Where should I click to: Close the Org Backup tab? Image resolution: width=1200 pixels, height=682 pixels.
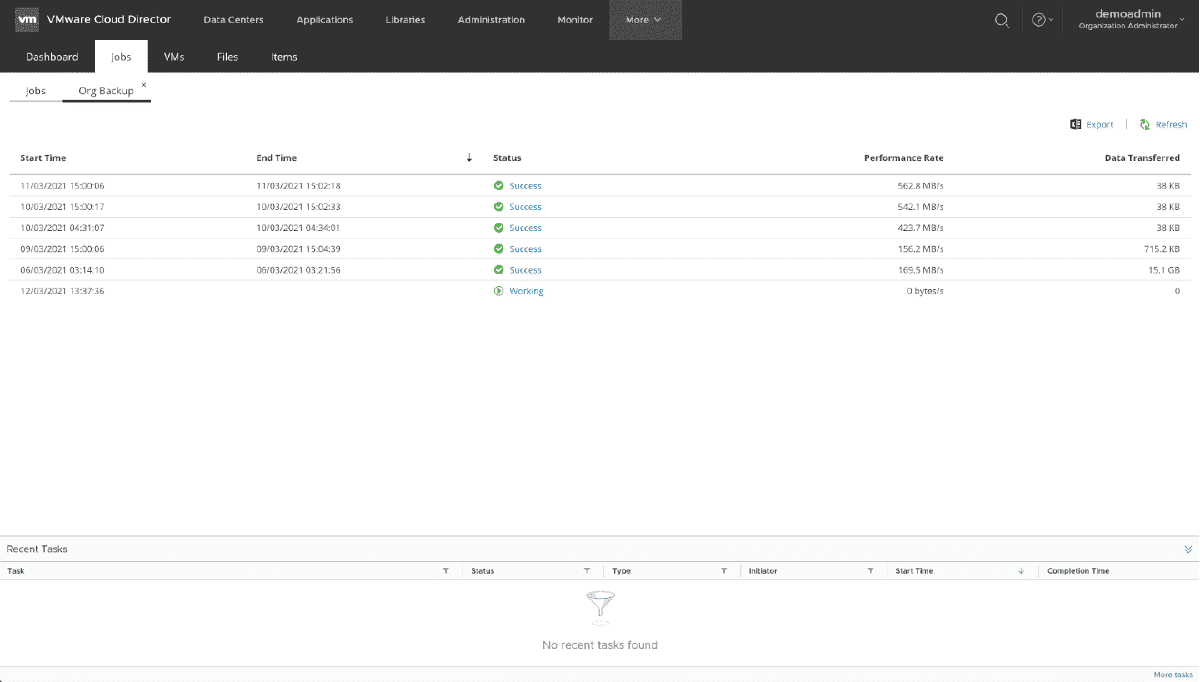[x=143, y=85]
